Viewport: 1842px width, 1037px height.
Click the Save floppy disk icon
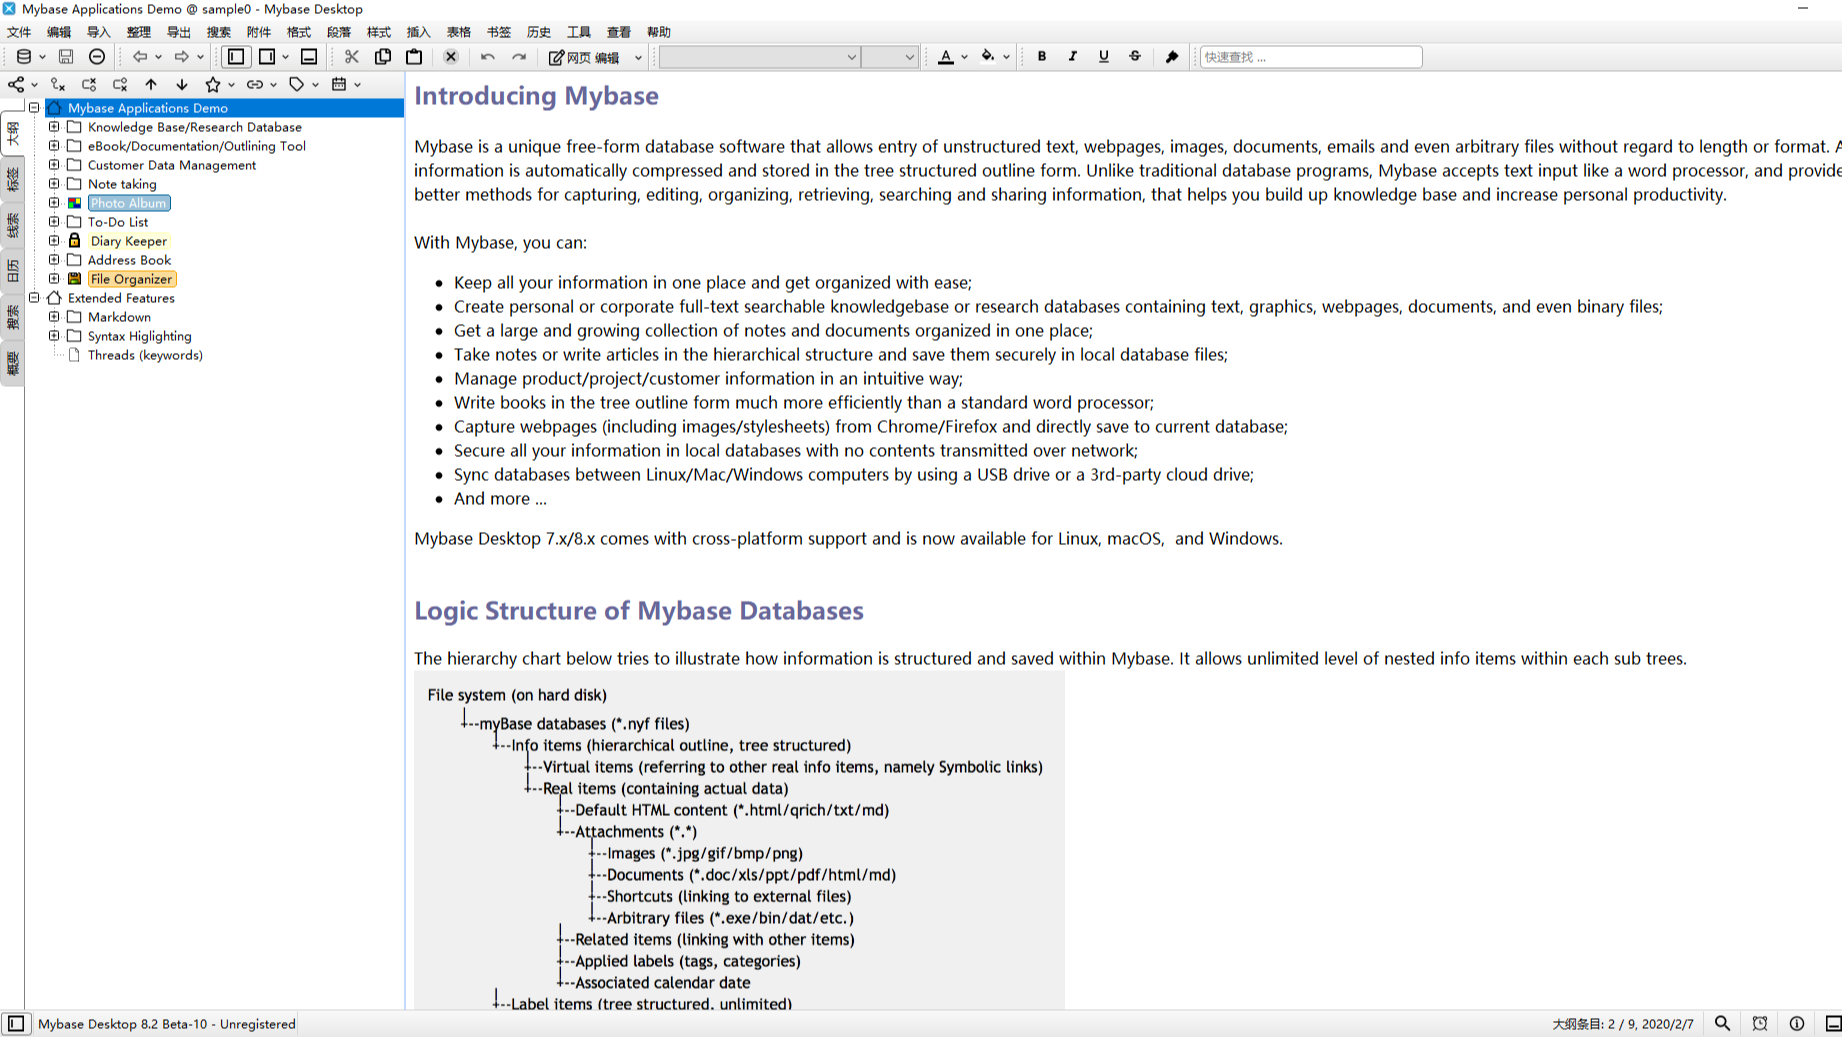66,57
